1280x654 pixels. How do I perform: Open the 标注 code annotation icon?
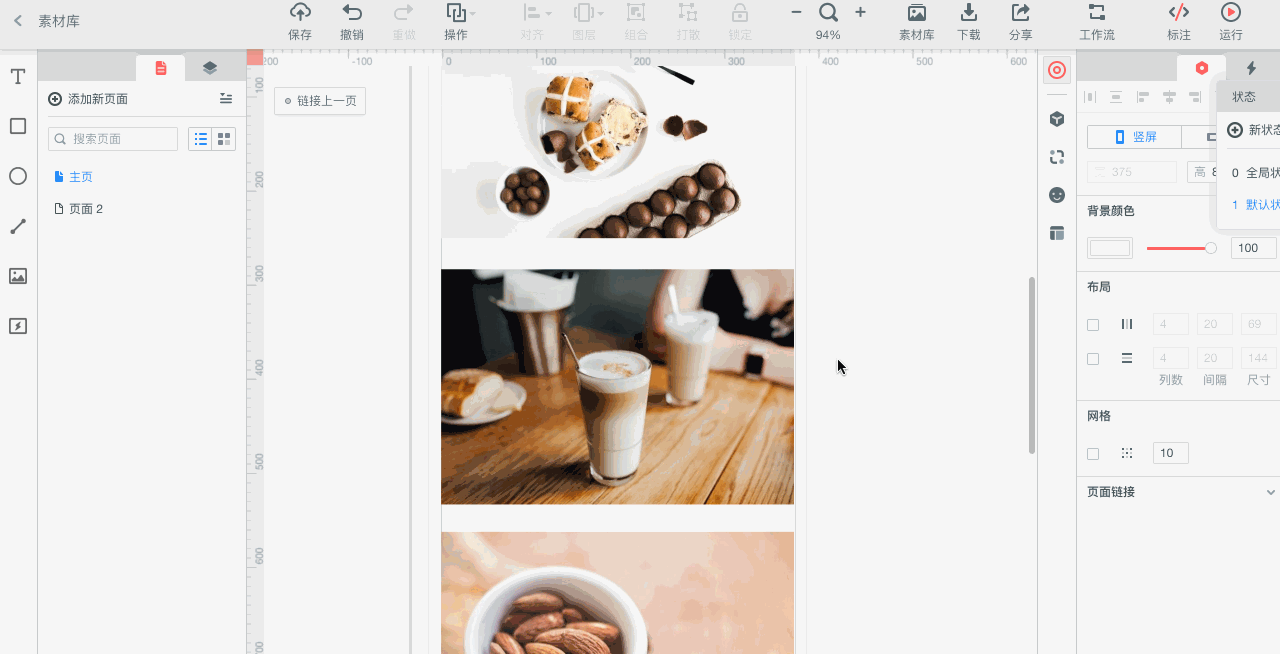click(1179, 12)
